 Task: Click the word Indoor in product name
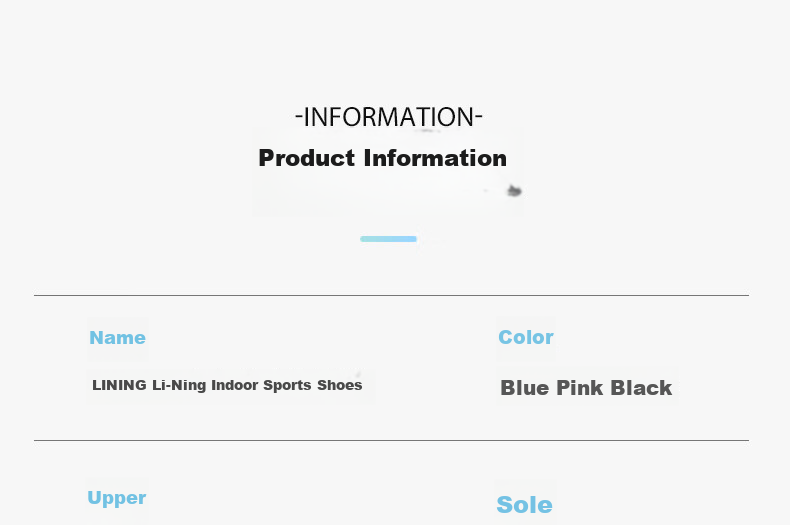[234, 385]
